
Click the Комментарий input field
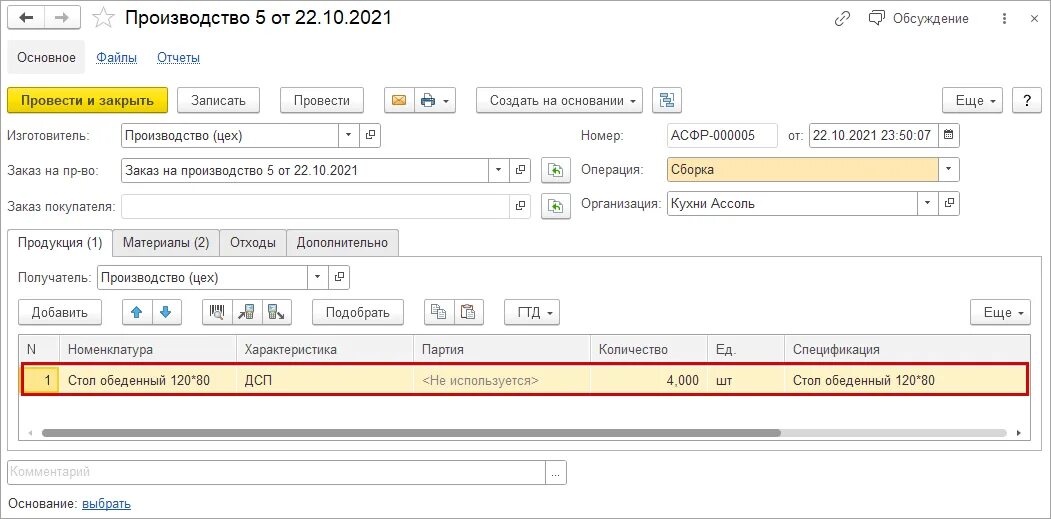click(276, 472)
